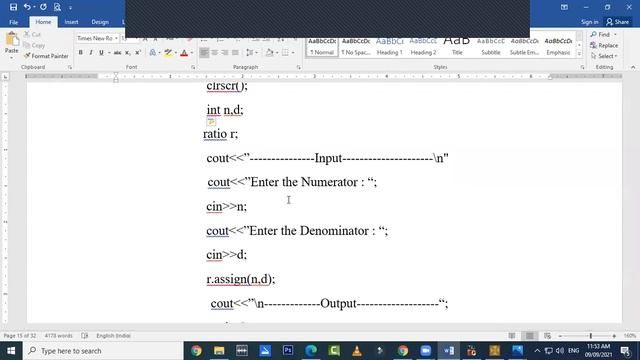The height and width of the screenshot is (360, 640).
Task: Open VLC media player from taskbar
Action: pos(357,351)
